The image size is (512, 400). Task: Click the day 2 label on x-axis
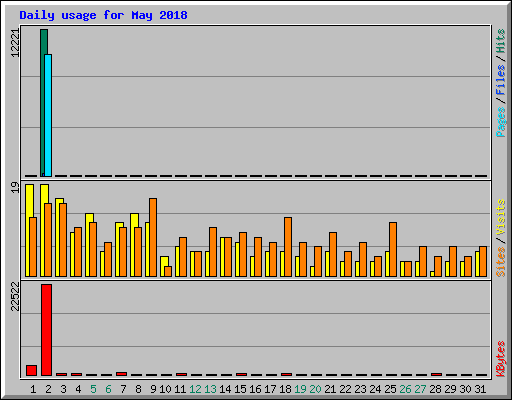48,389
